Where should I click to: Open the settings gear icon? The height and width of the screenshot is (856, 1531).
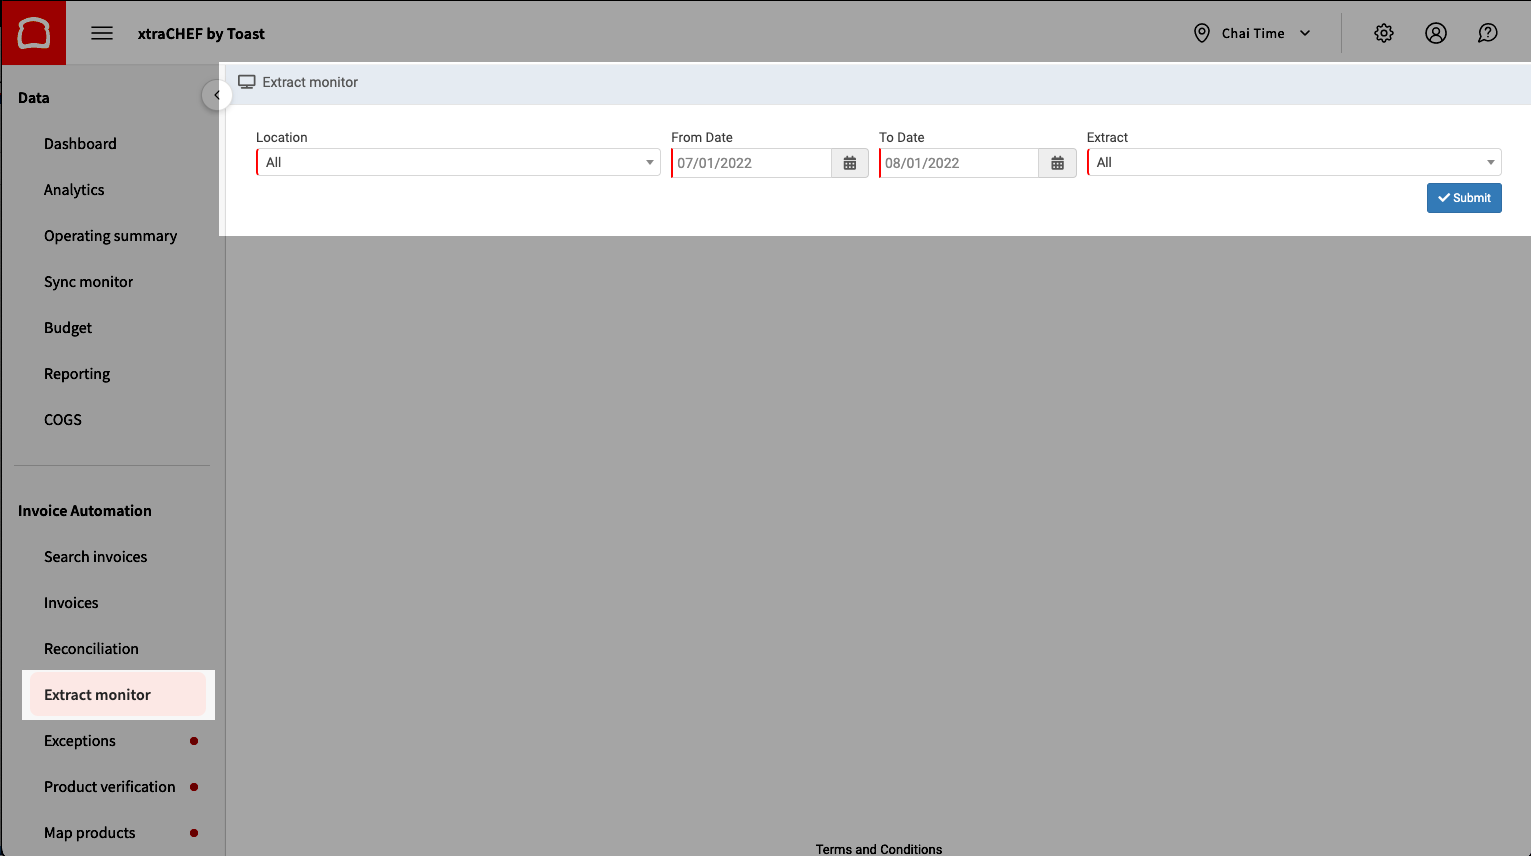[x=1384, y=32]
